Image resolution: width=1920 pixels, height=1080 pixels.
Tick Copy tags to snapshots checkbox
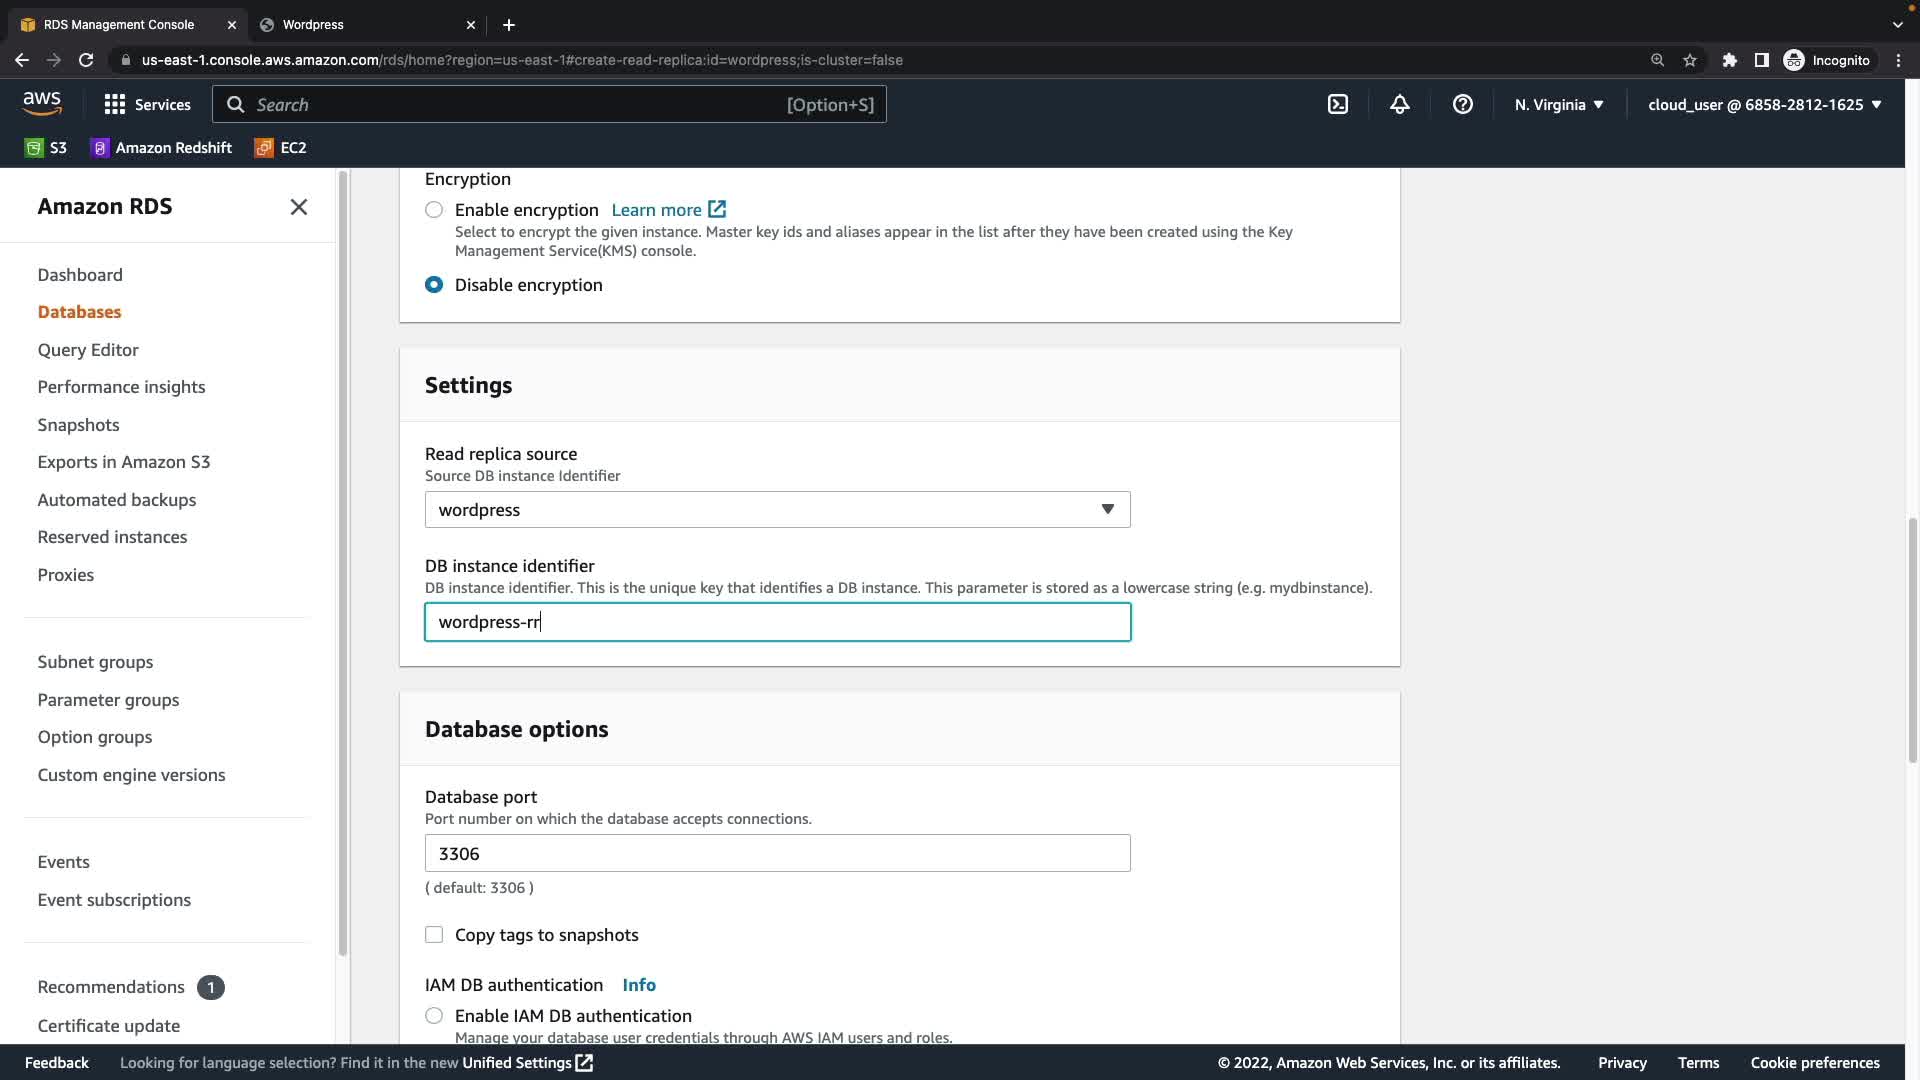(x=434, y=935)
